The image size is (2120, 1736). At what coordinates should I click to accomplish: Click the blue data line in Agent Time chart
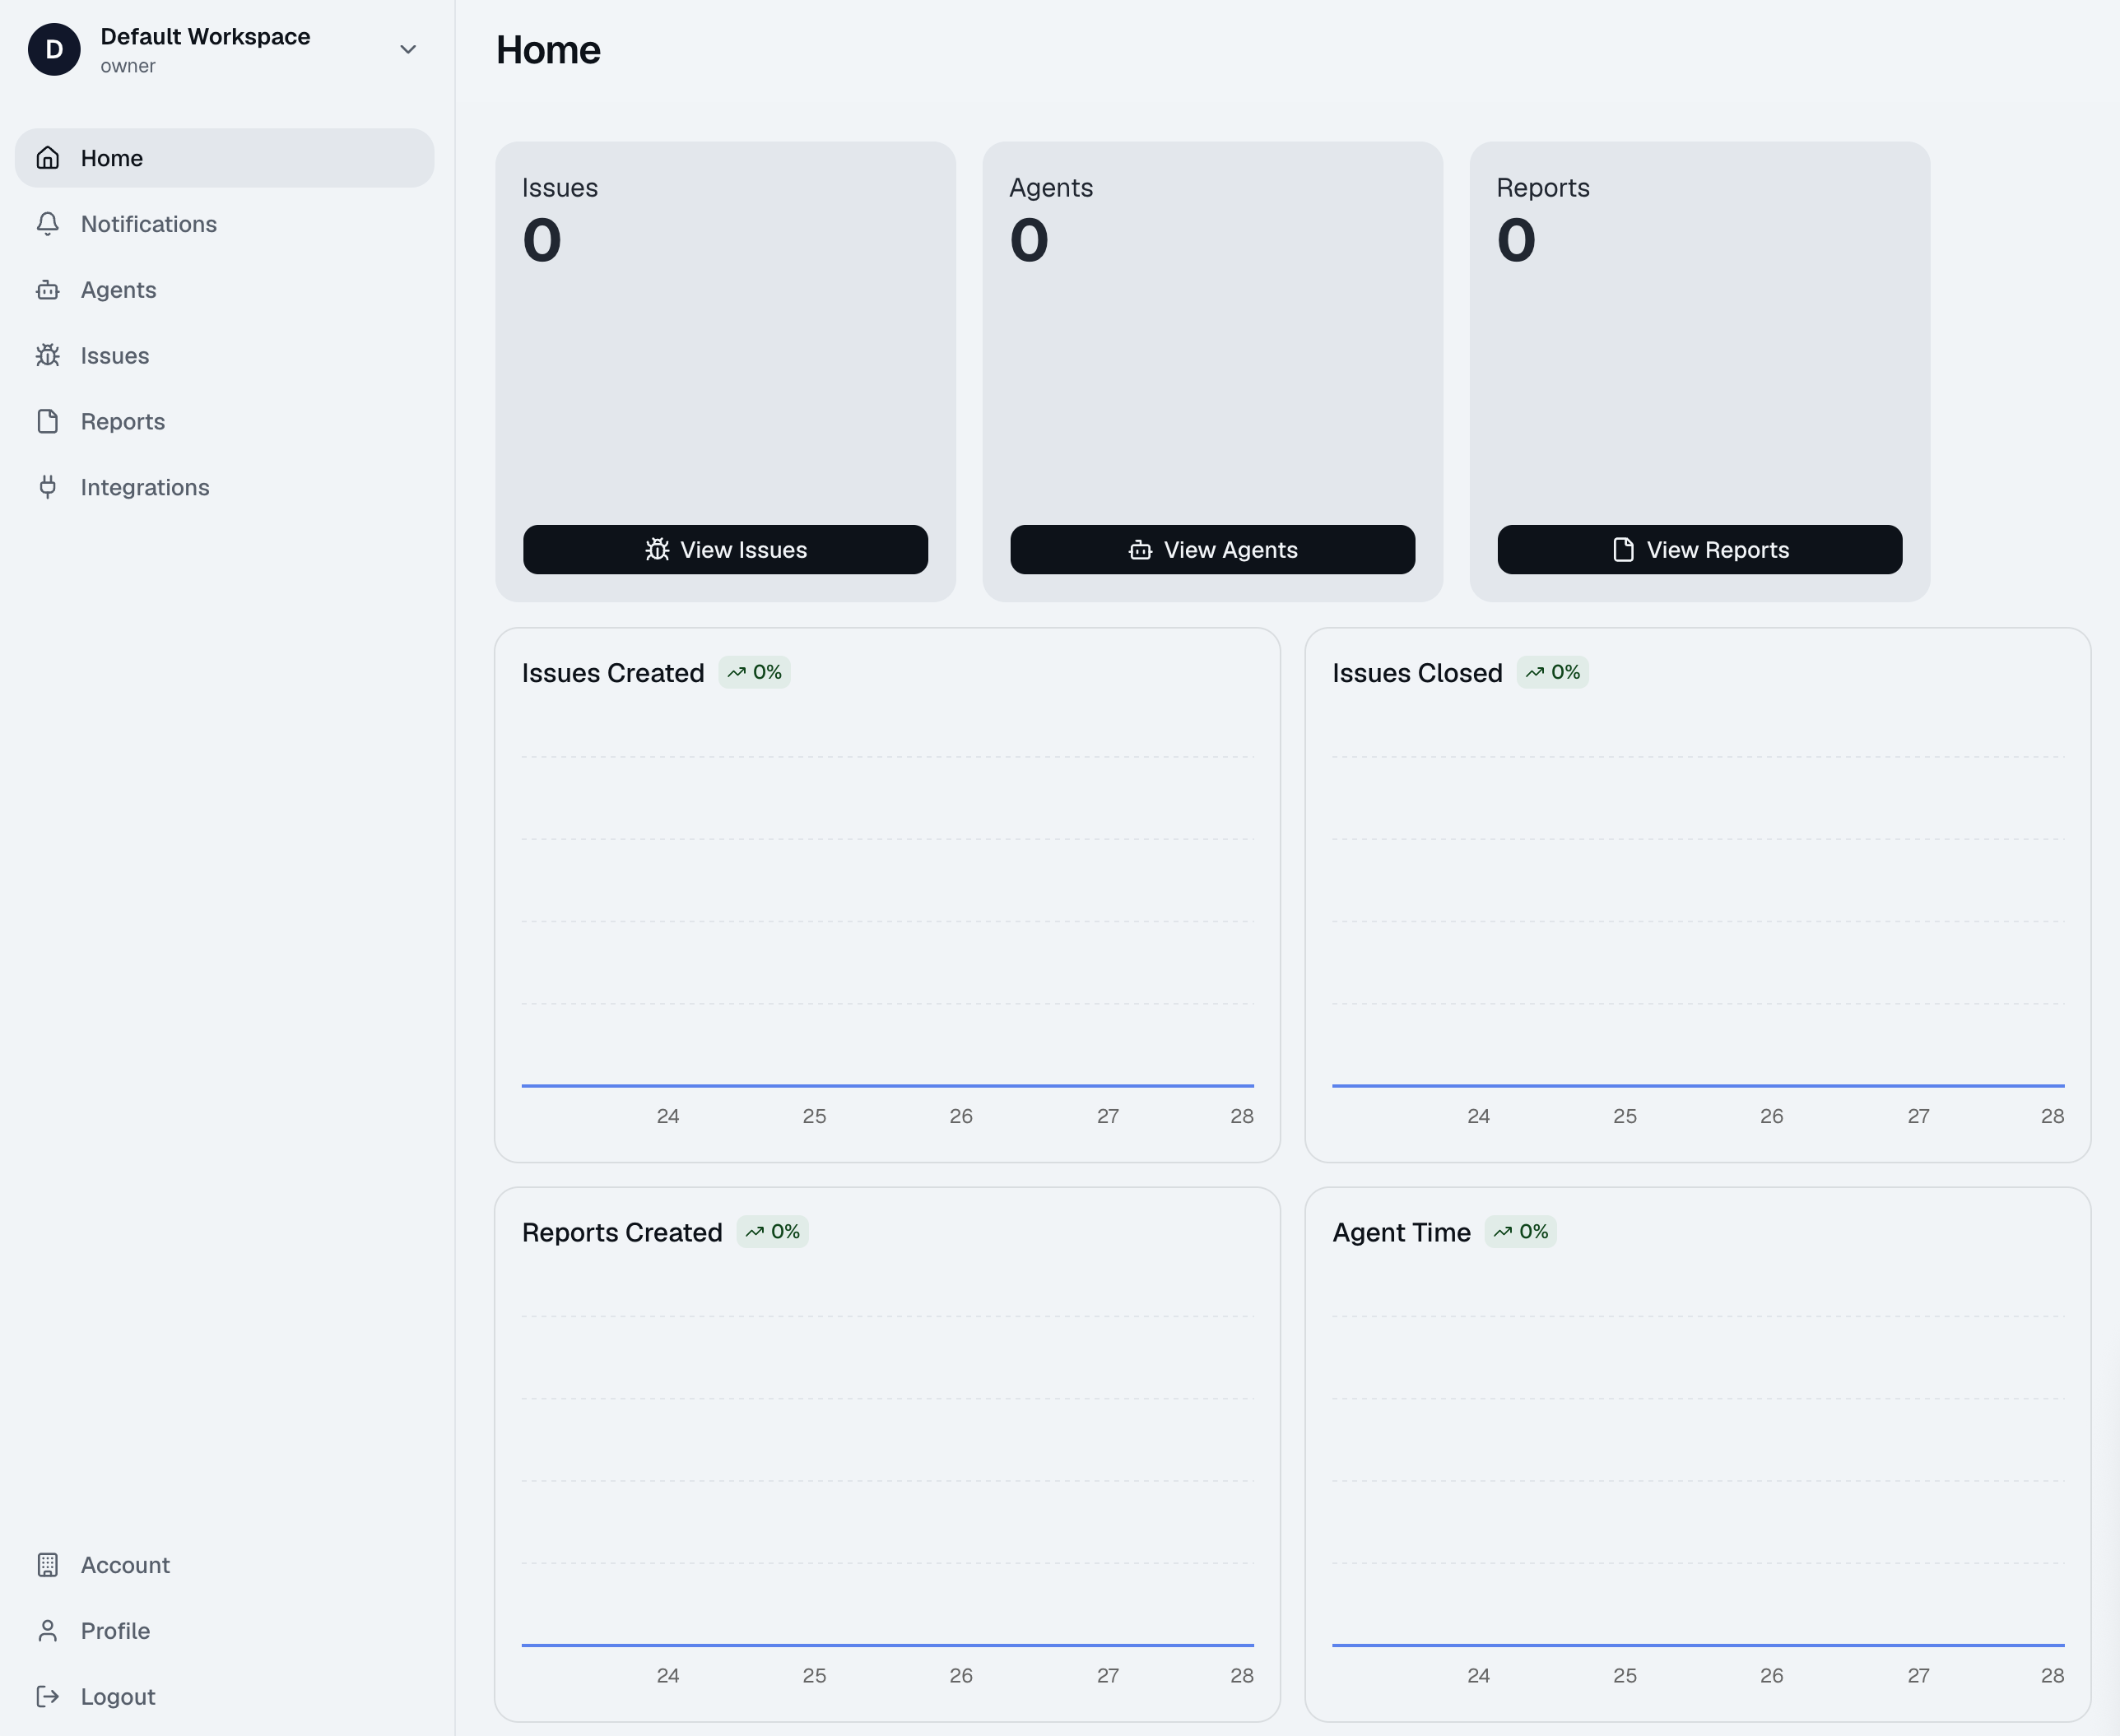[1698, 1644]
